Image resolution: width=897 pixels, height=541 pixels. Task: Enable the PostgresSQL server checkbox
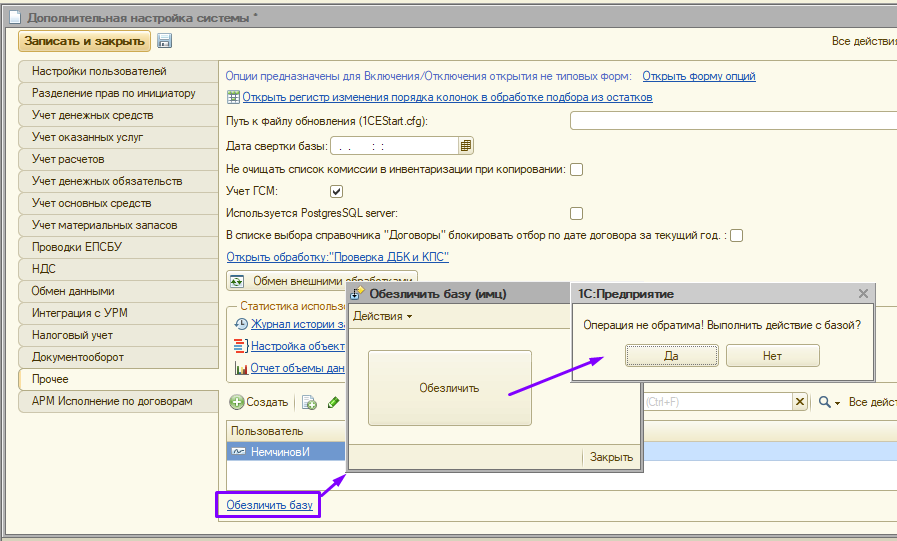[x=576, y=213]
